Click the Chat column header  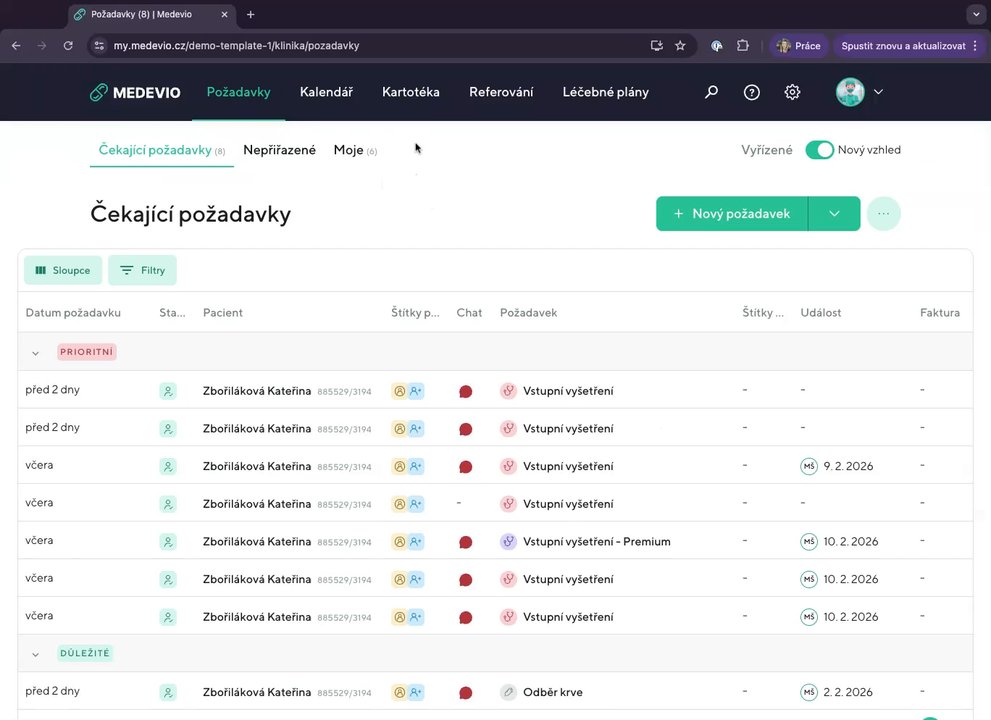(x=469, y=313)
